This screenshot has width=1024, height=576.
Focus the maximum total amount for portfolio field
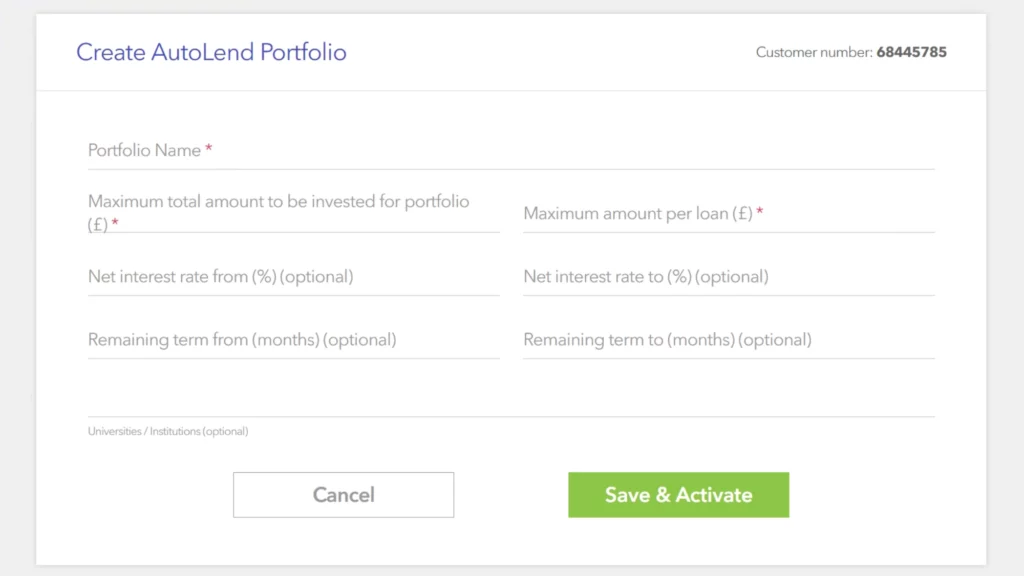(x=294, y=213)
